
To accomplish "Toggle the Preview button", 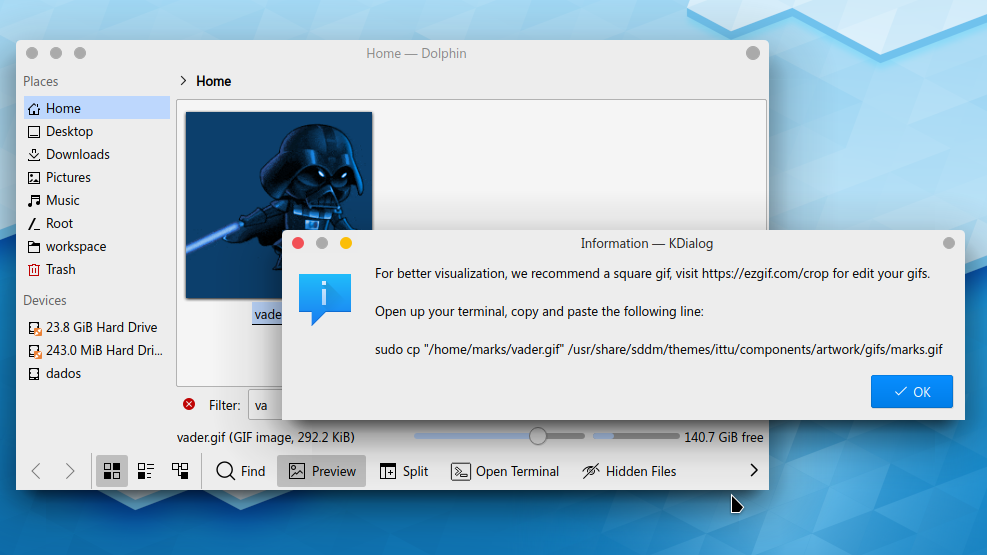I will pos(322,471).
